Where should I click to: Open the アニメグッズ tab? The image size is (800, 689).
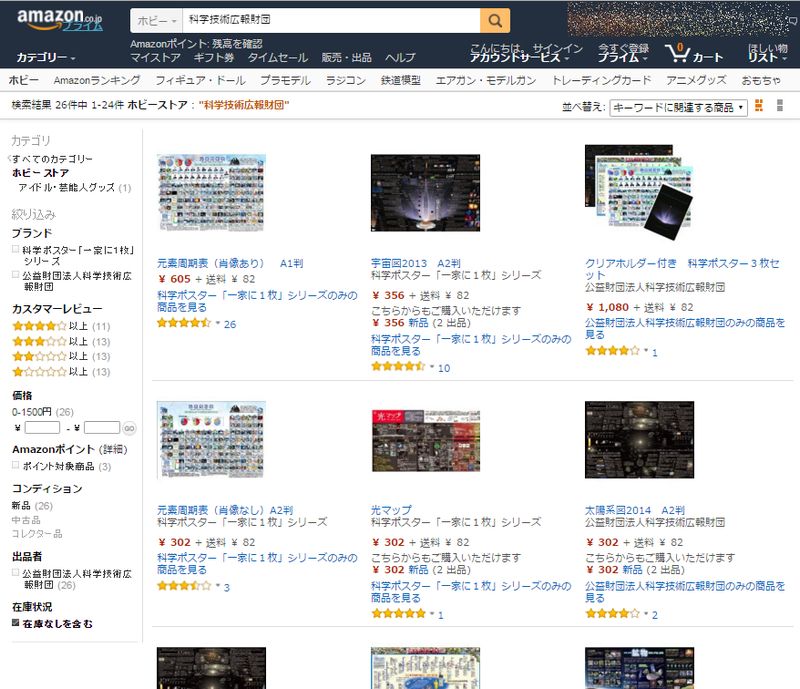coord(696,81)
